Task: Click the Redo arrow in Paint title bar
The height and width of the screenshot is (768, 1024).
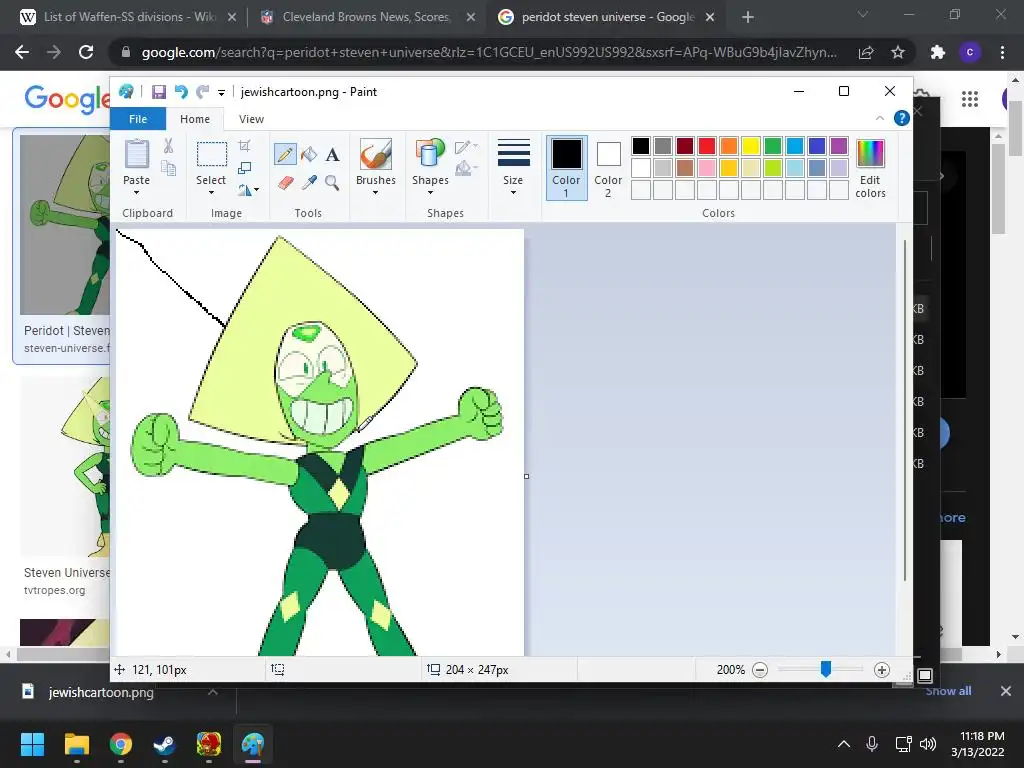Action: pyautogui.click(x=202, y=91)
